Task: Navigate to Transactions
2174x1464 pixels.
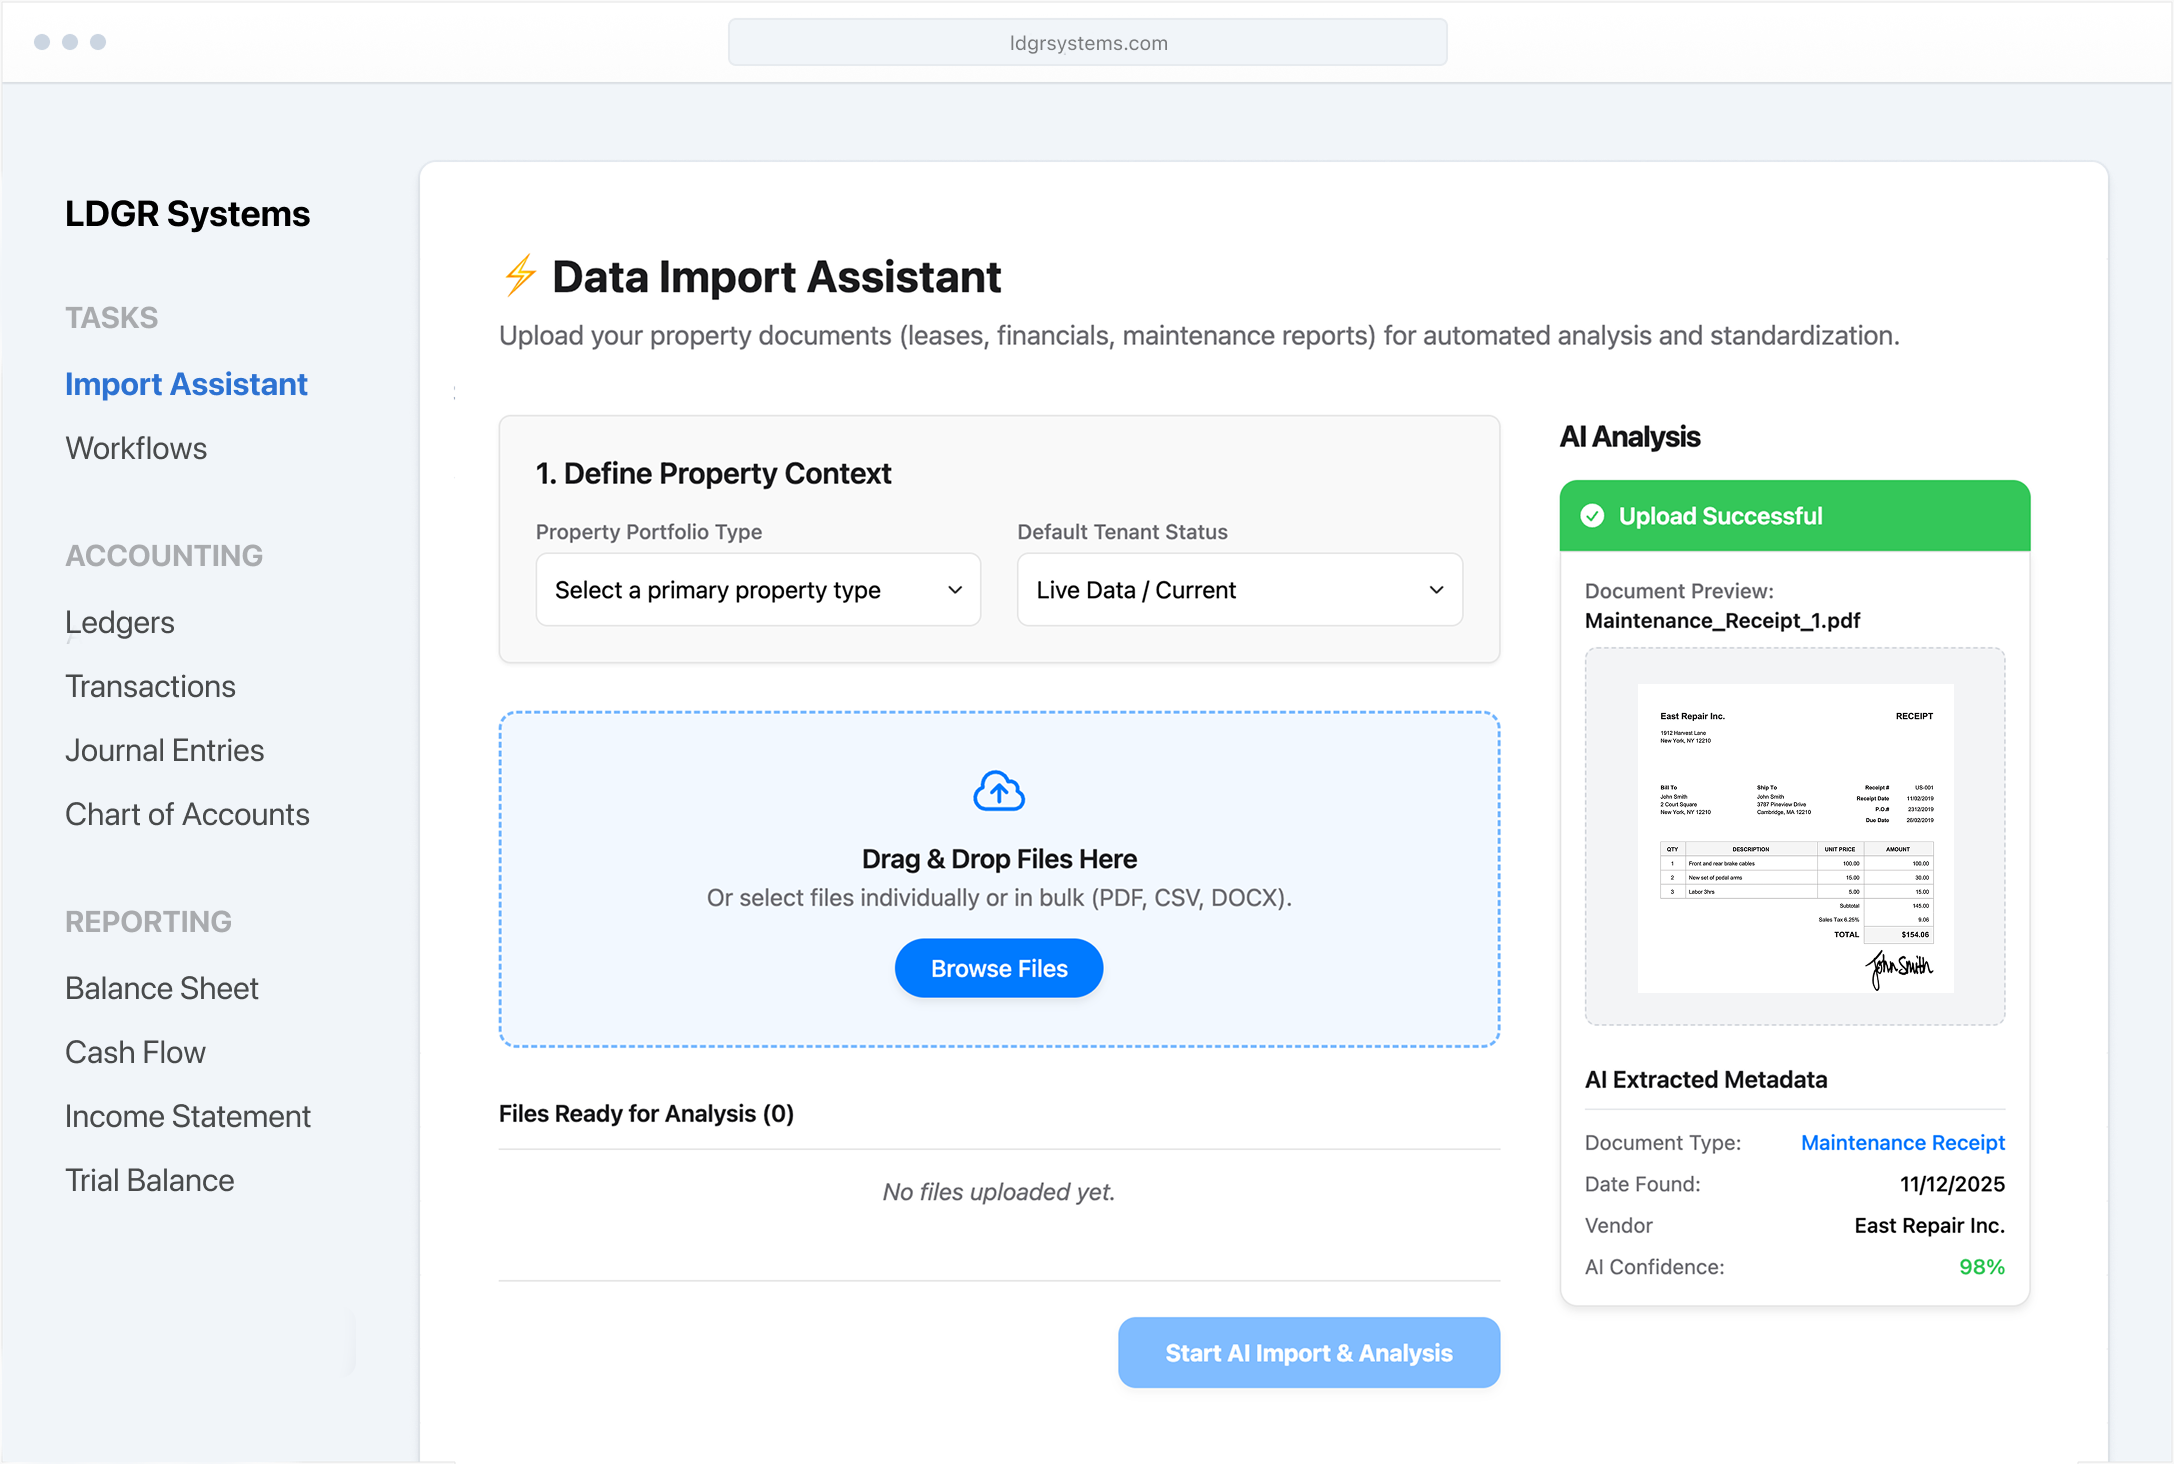Action: (150, 686)
